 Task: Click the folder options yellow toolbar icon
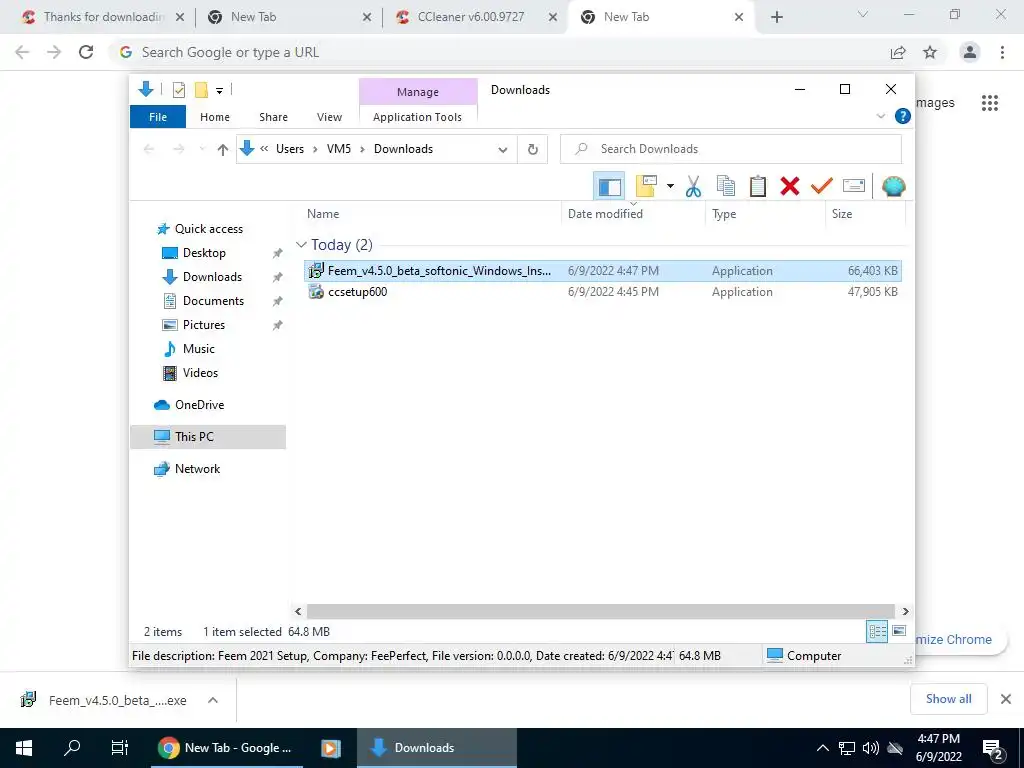(646, 186)
